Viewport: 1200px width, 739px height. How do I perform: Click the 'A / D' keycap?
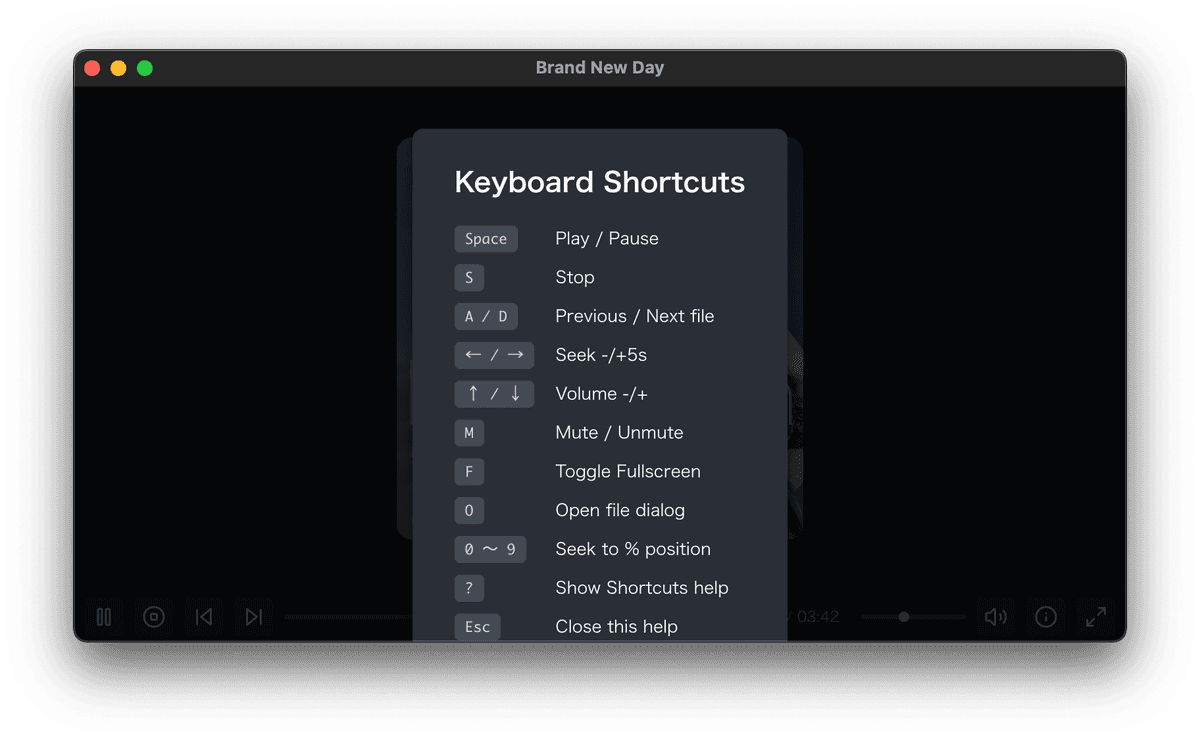point(486,316)
